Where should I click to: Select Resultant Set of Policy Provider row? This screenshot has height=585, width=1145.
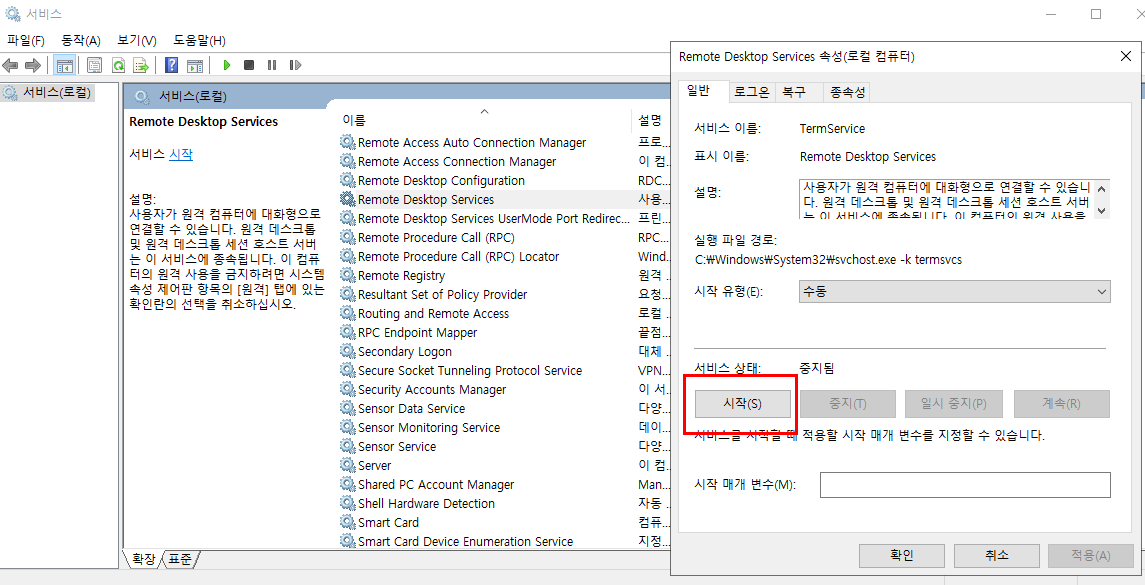504,294
